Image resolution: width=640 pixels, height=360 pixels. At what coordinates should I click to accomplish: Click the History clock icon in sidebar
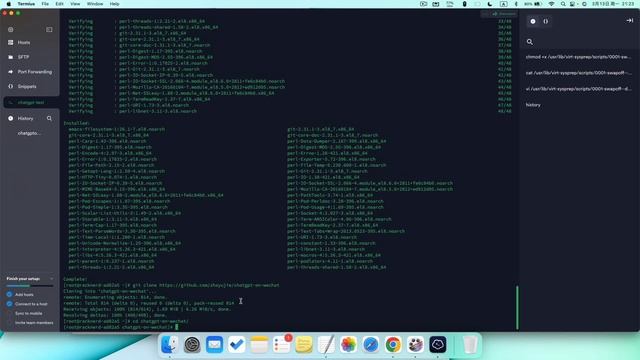coord(11,118)
